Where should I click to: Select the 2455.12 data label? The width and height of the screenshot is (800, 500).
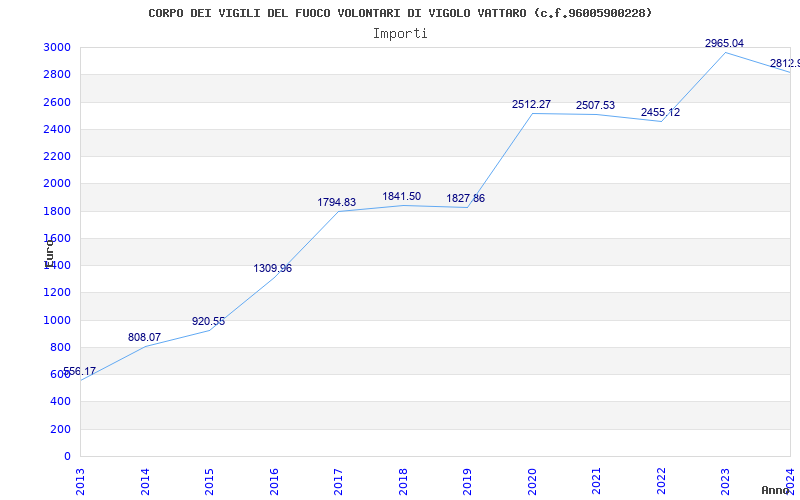pos(660,113)
